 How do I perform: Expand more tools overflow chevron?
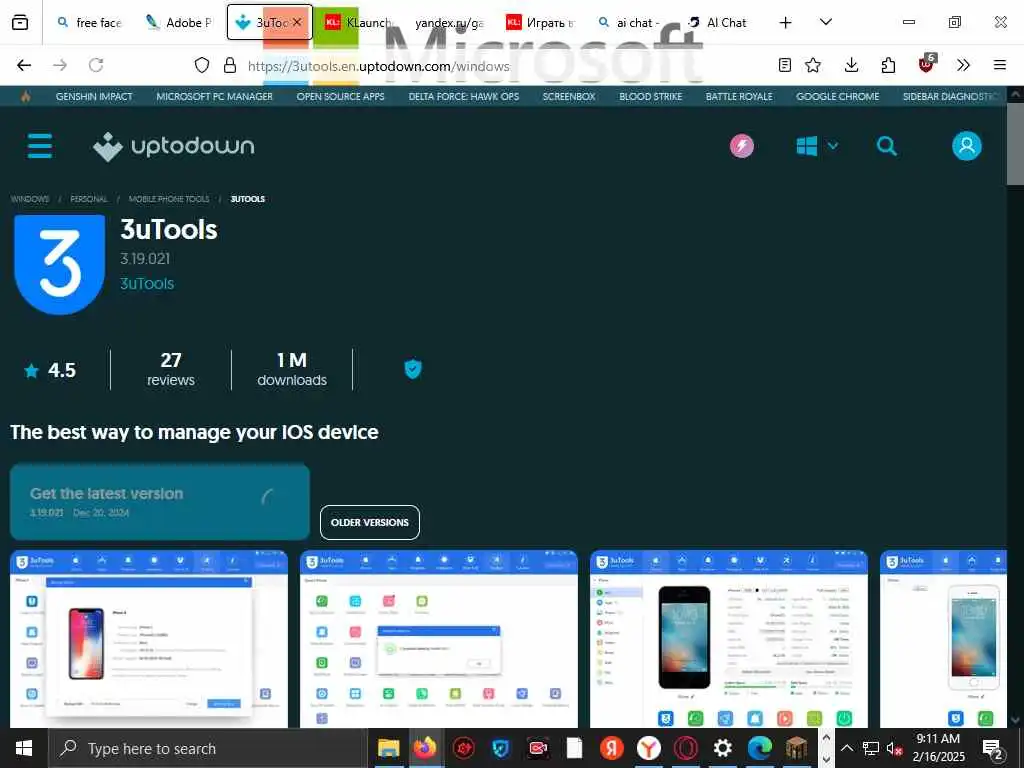coord(963,65)
